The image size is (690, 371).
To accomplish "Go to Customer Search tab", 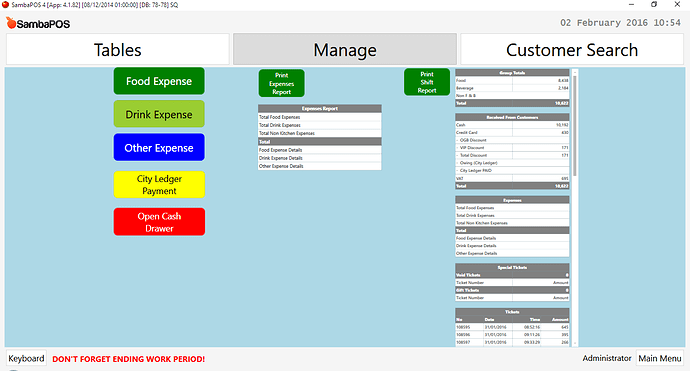I will tap(572, 50).
